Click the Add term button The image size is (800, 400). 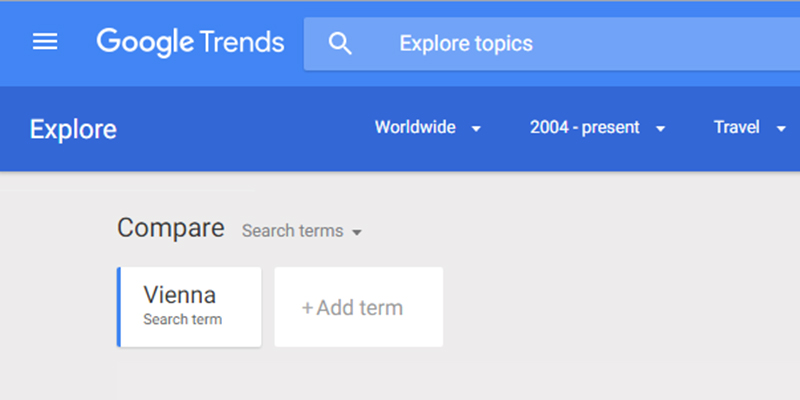pos(359,307)
